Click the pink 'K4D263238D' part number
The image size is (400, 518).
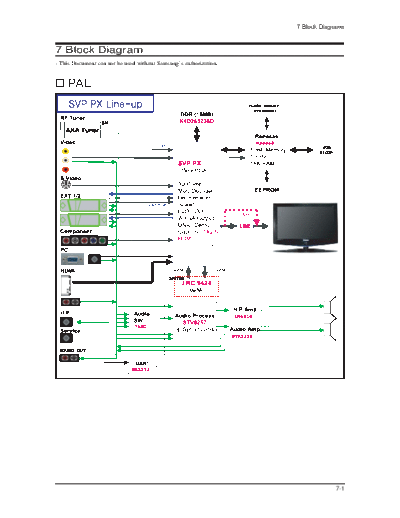coord(197,121)
